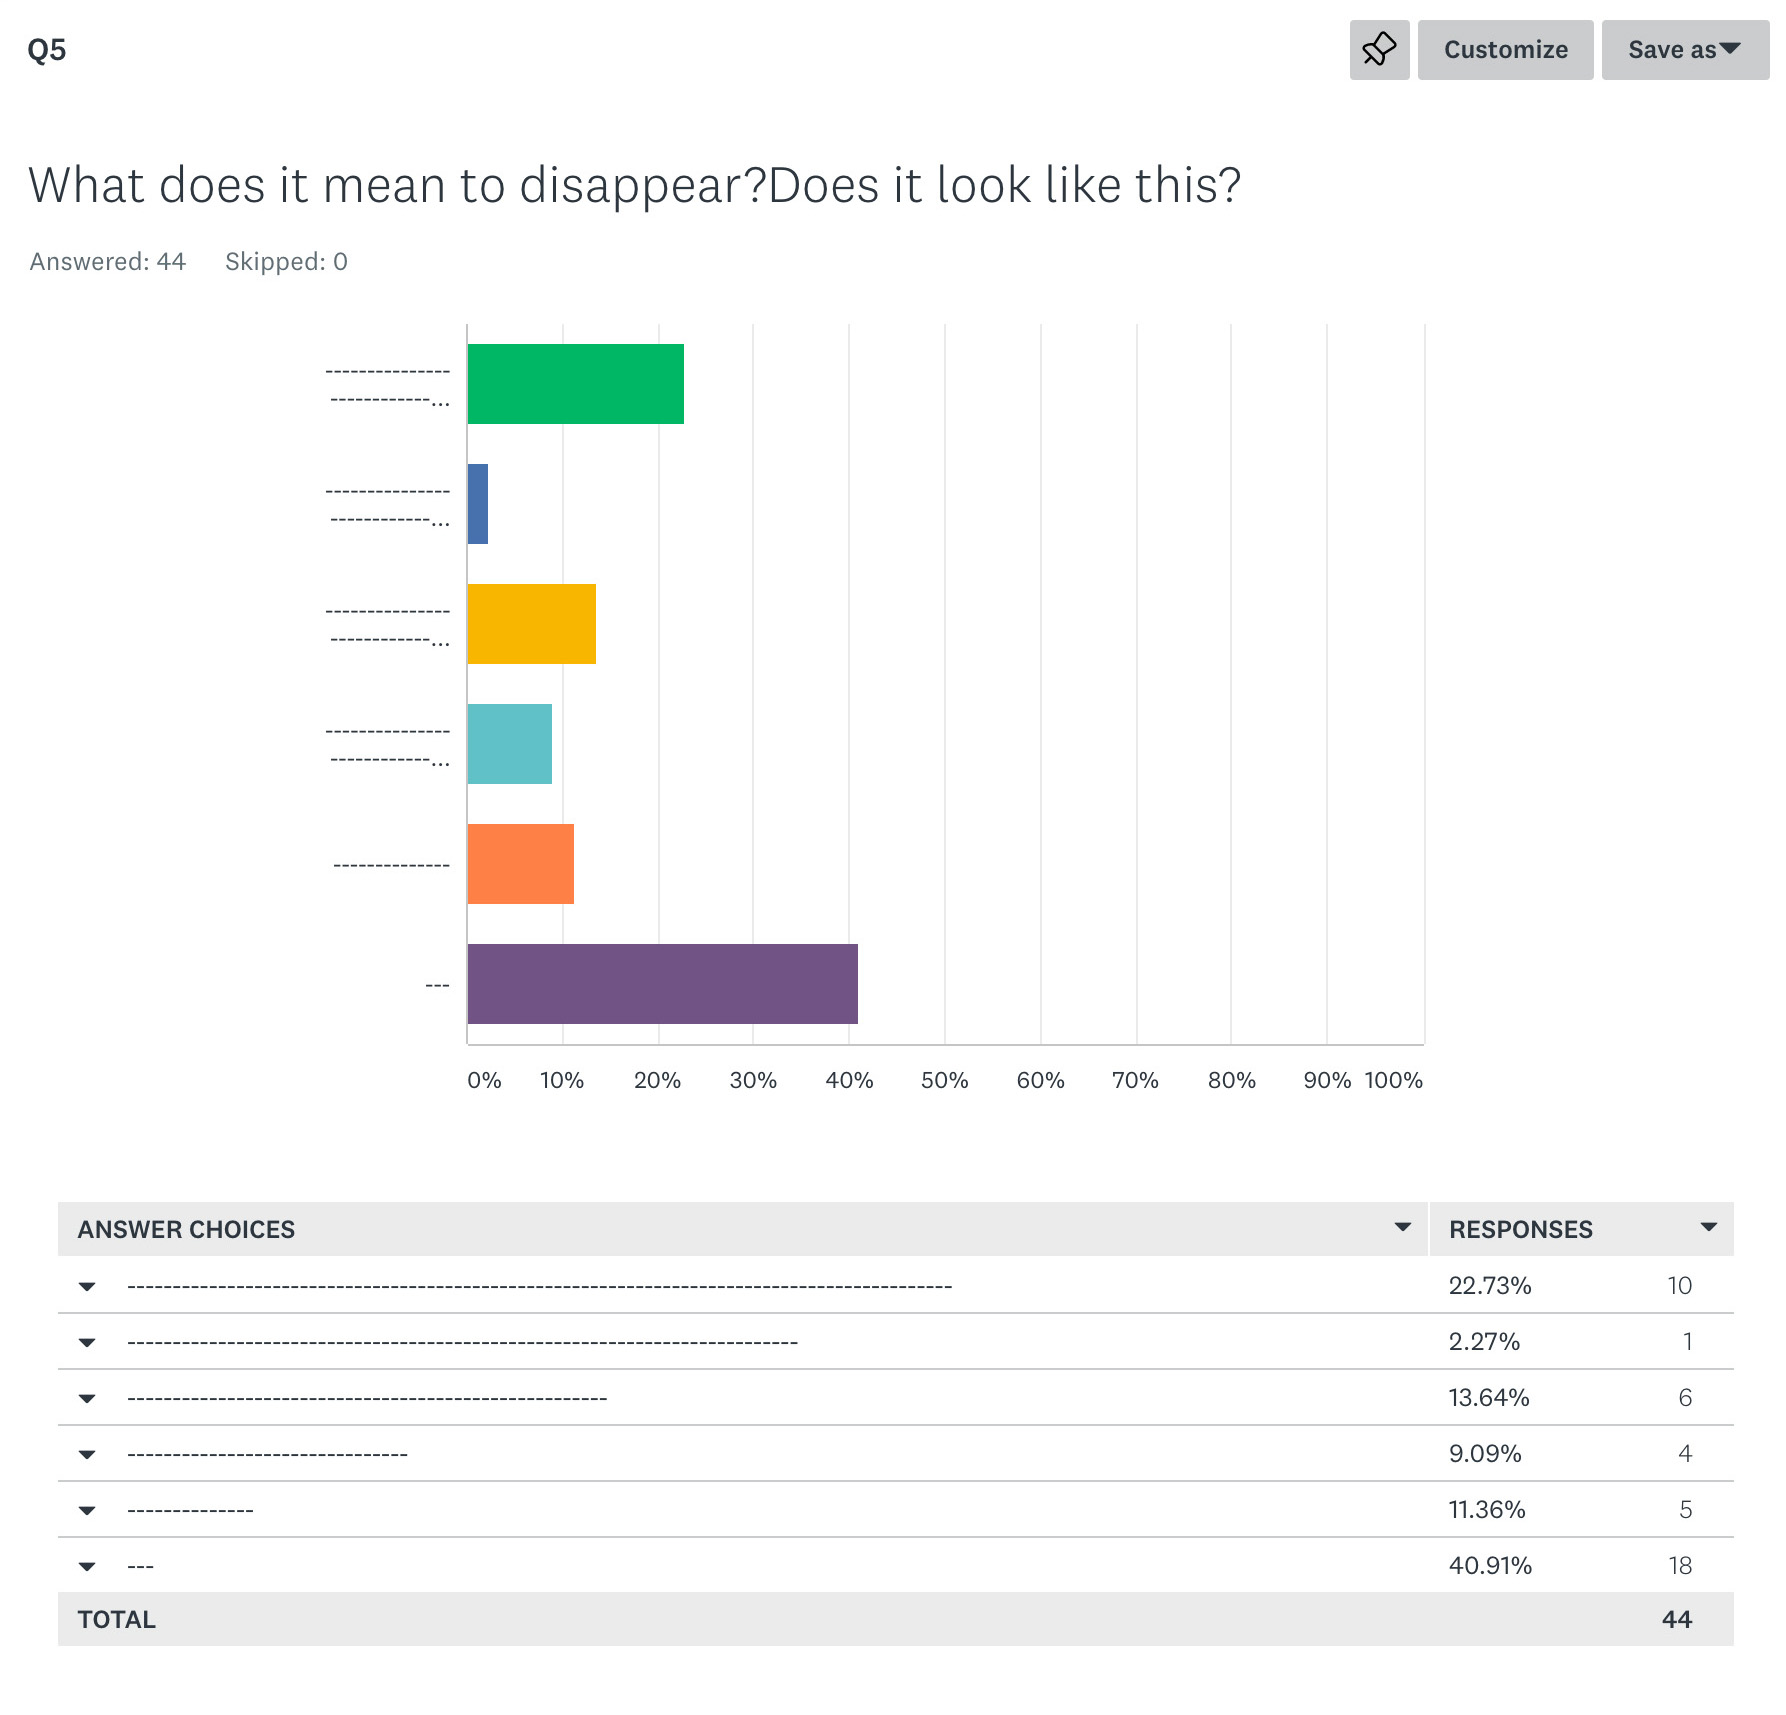Click the 18 responses count cell
This screenshot has width=1786, height=1715.
1680,1565
